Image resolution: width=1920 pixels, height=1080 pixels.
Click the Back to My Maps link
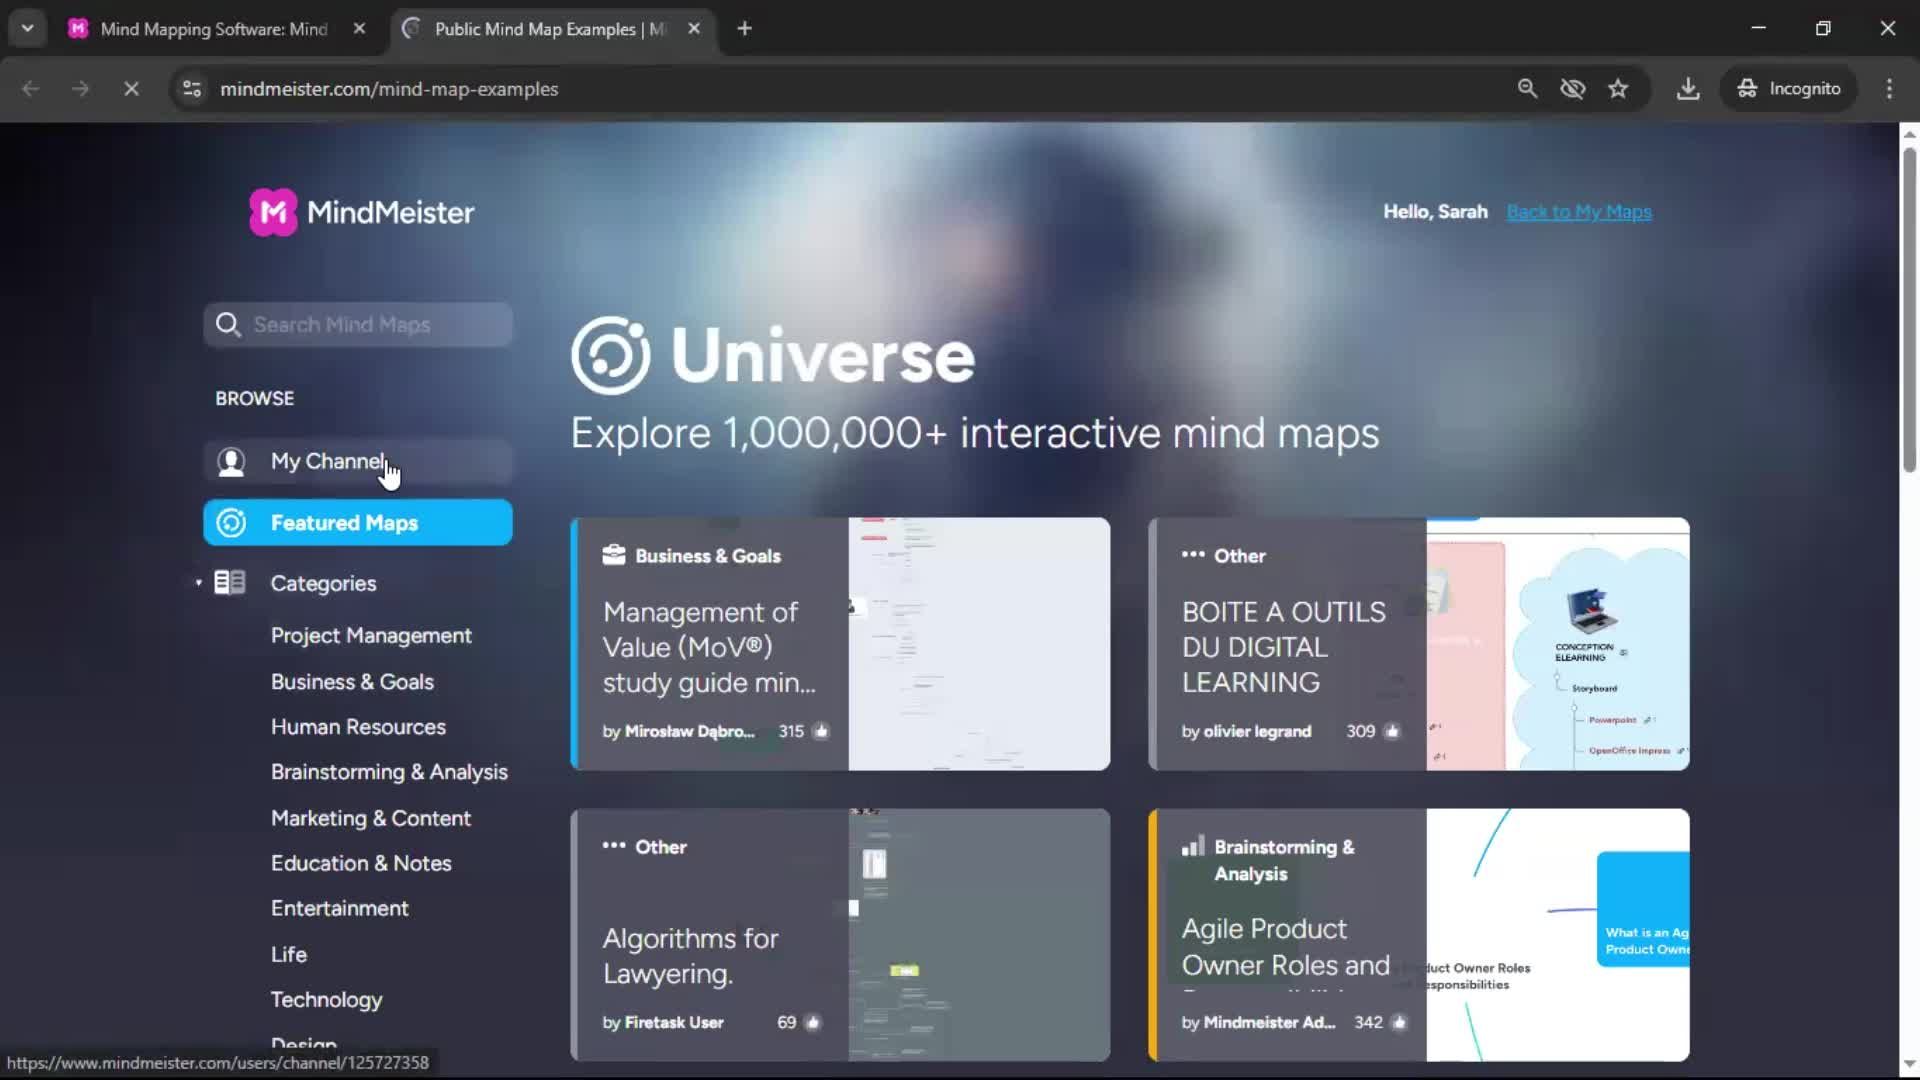click(x=1579, y=212)
